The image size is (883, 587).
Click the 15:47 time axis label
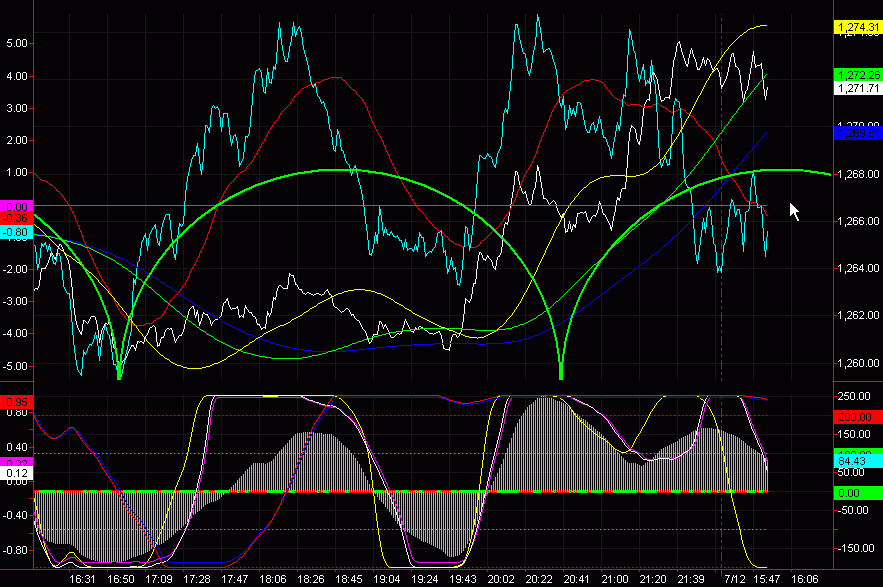tap(766, 579)
